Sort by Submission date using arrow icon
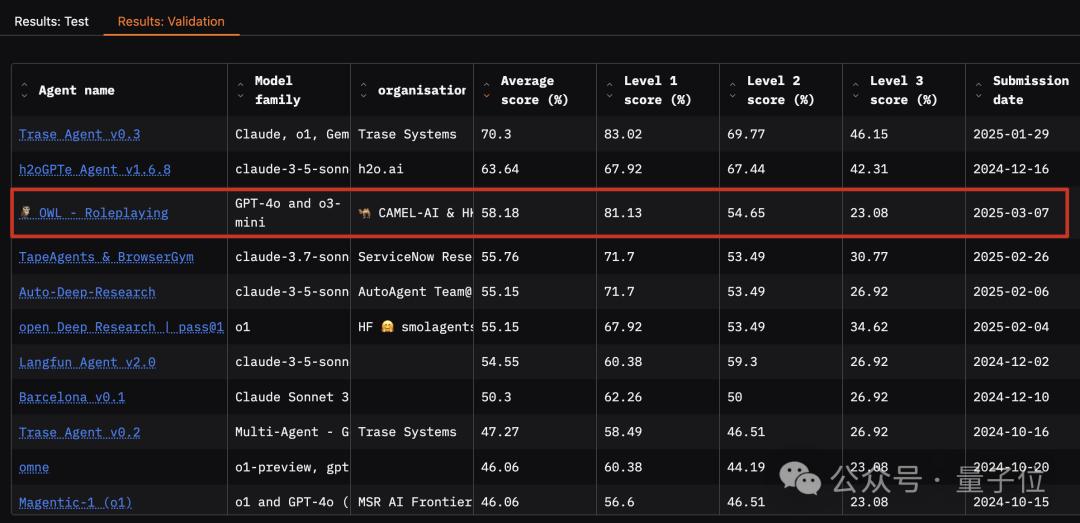This screenshot has width=1080, height=523. 979,90
